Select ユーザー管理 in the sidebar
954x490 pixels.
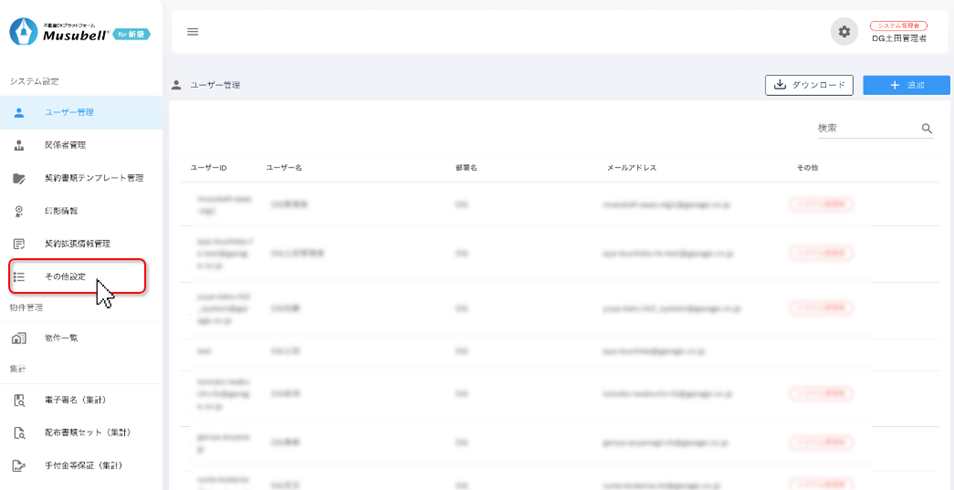coord(70,113)
